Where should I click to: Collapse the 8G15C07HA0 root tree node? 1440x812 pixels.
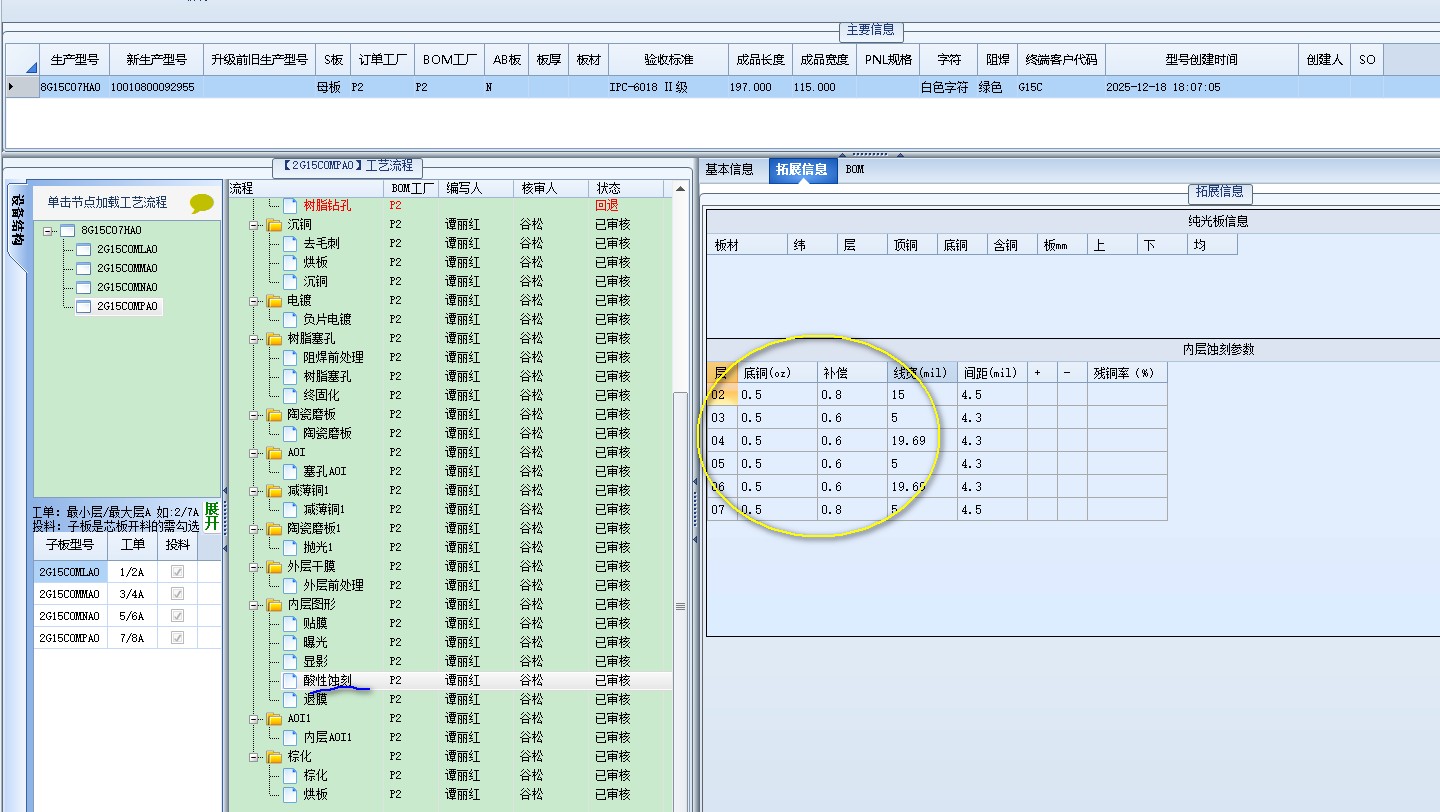(x=48, y=230)
